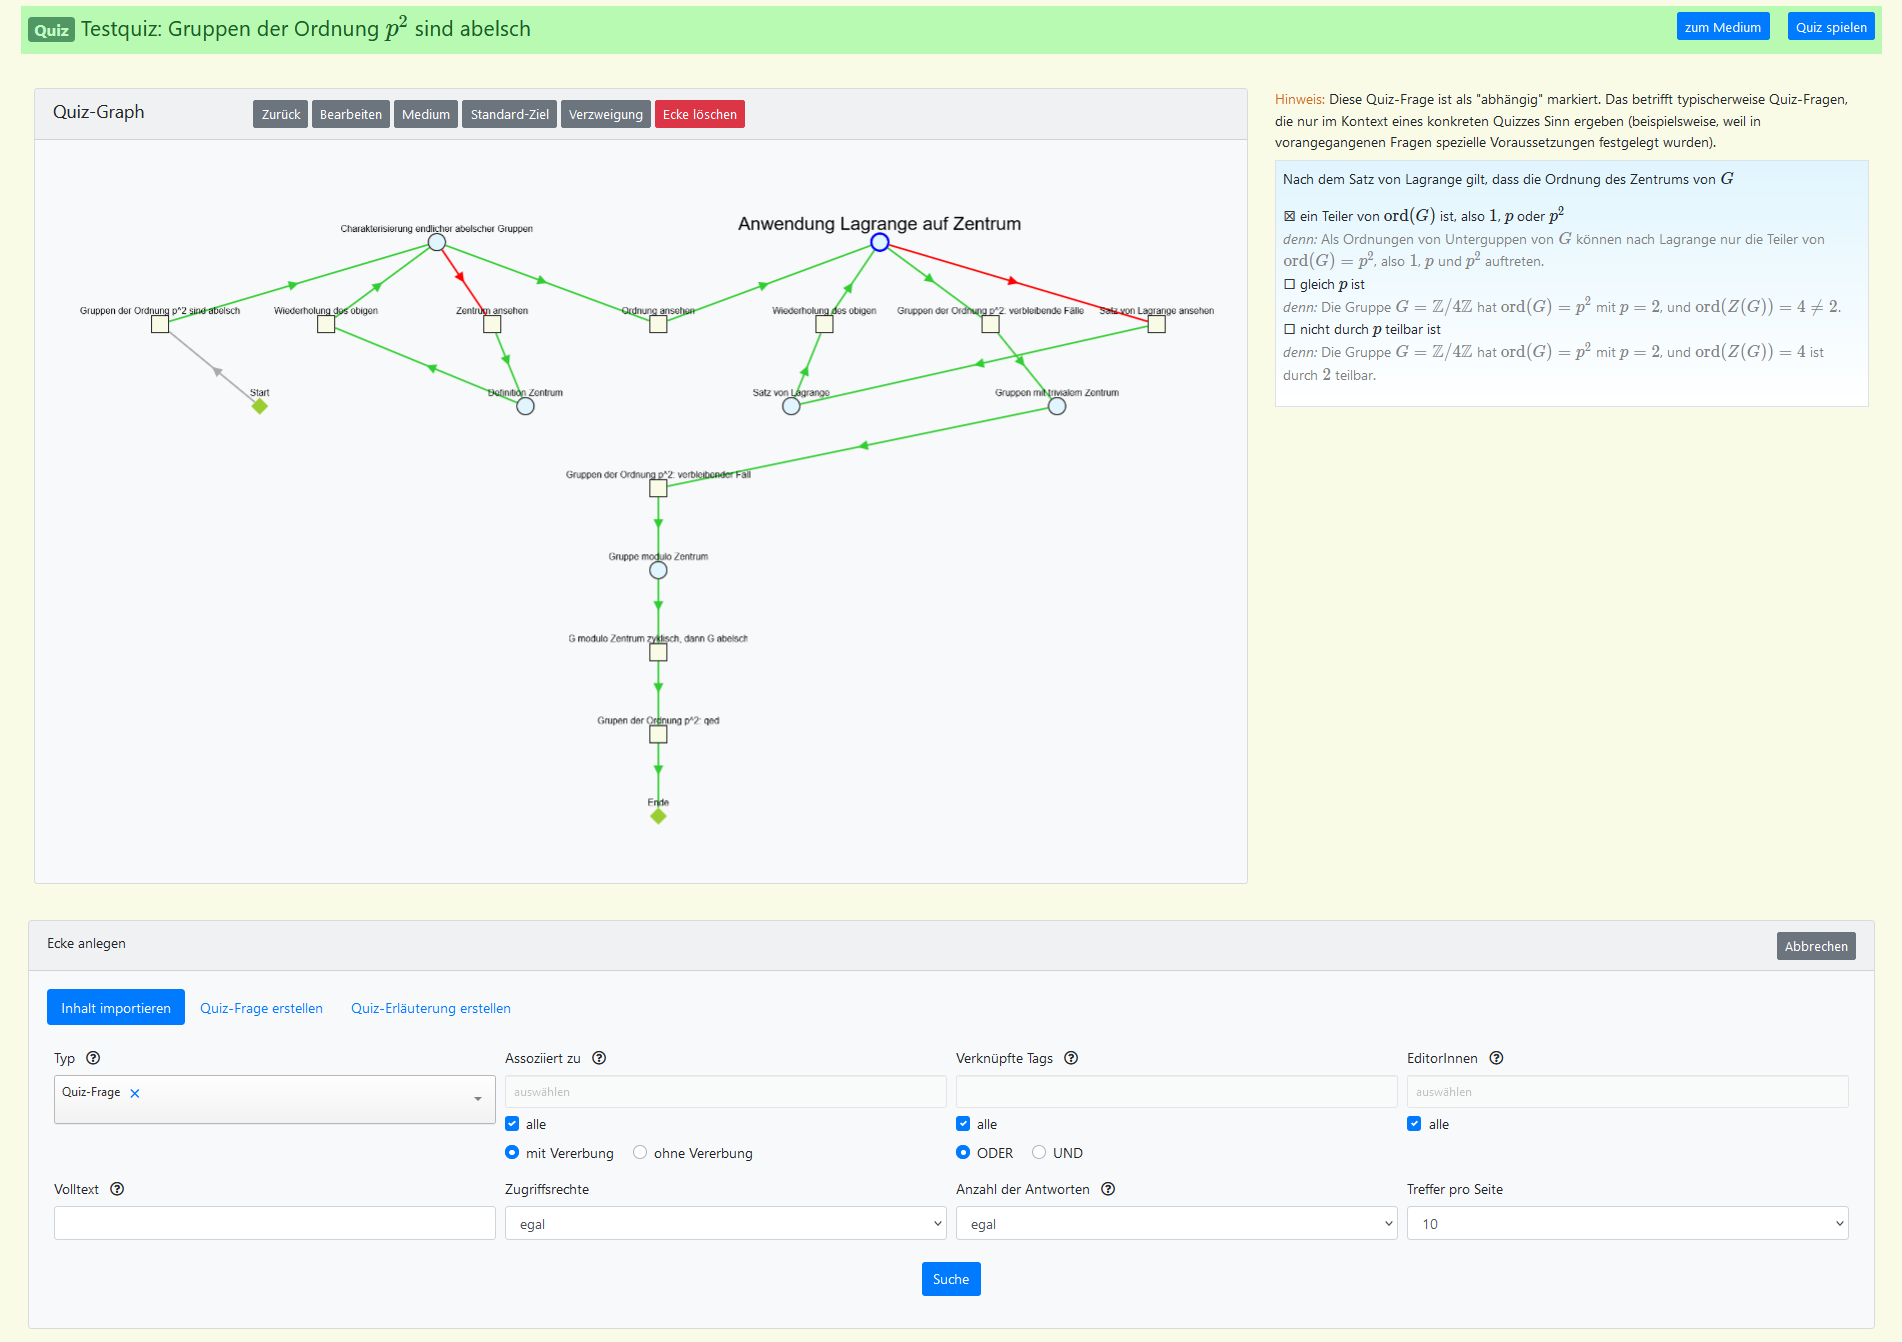1902x1342 pixels.
Task: Select 'ohne Vererbung' radio option
Action: pos(640,1153)
